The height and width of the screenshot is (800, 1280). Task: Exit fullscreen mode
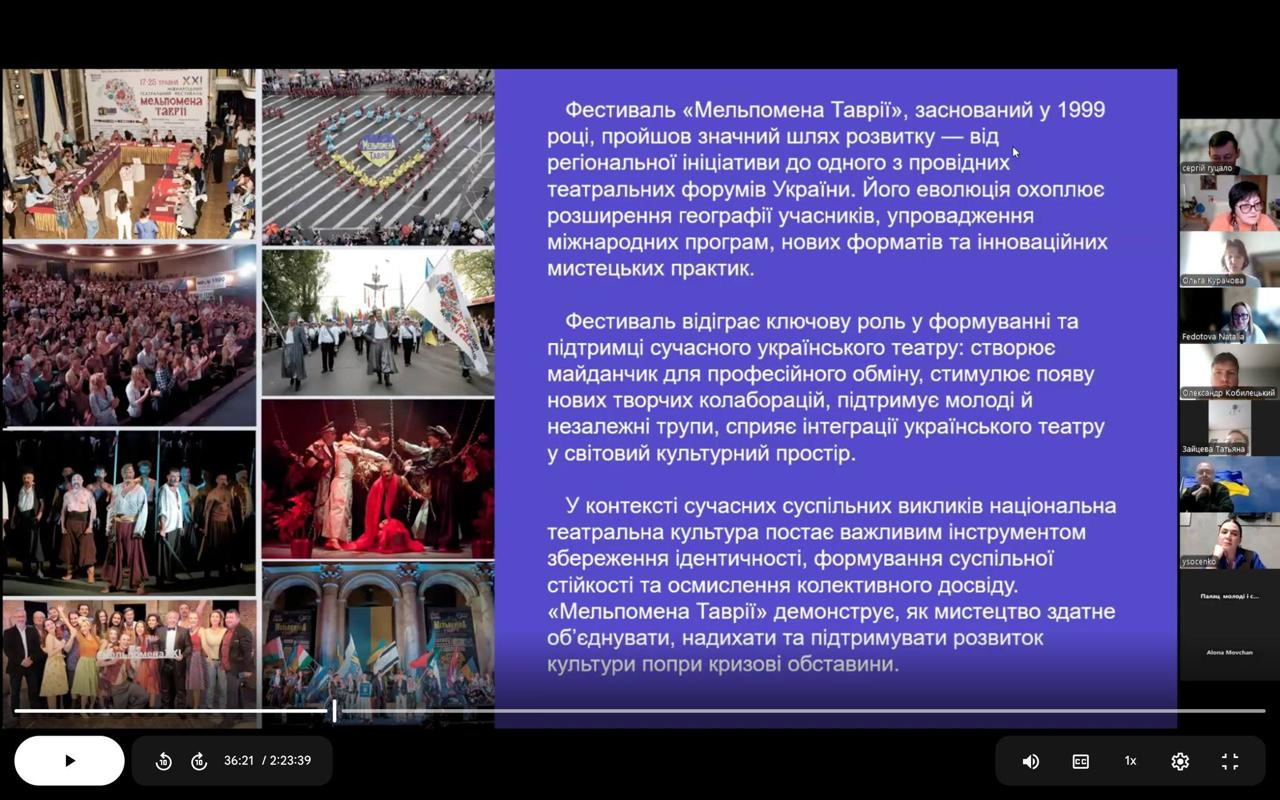coord(1230,761)
